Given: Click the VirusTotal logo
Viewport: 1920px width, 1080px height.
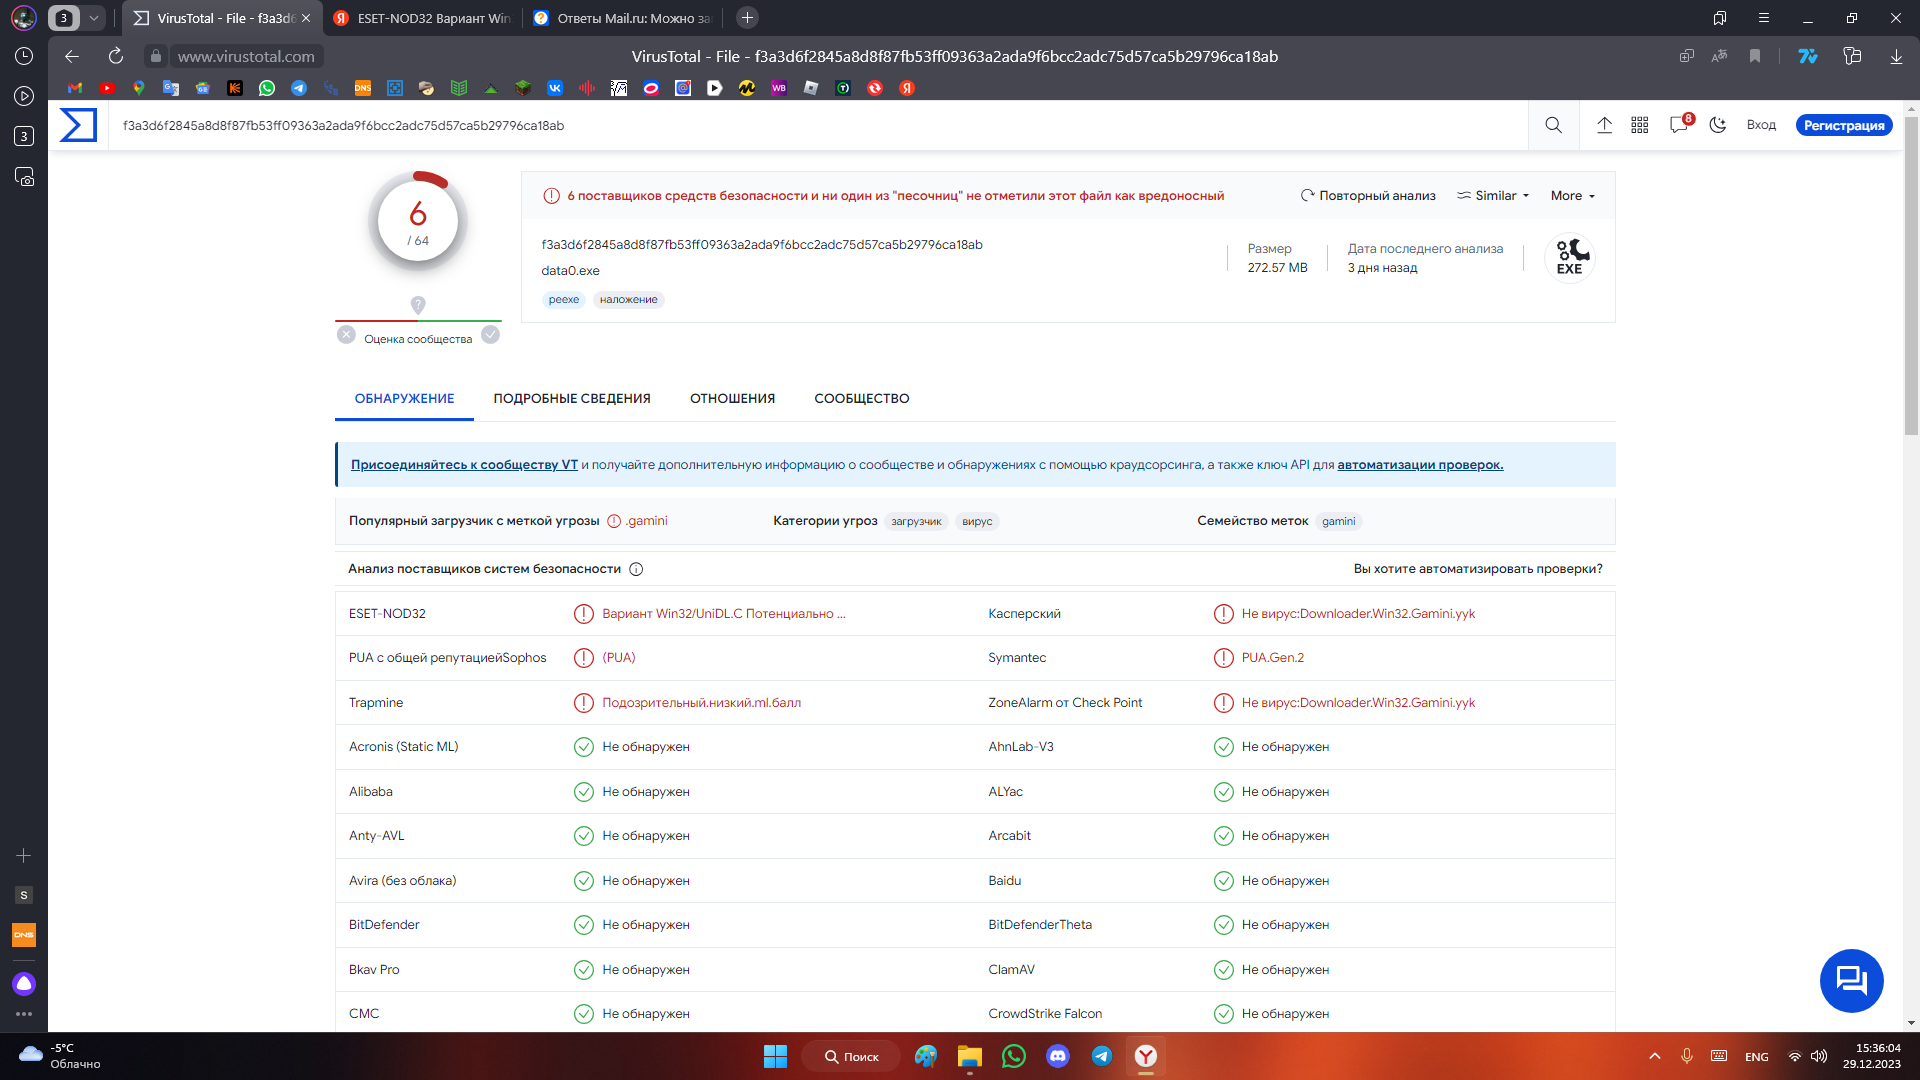Looking at the screenshot, I should click(x=78, y=125).
